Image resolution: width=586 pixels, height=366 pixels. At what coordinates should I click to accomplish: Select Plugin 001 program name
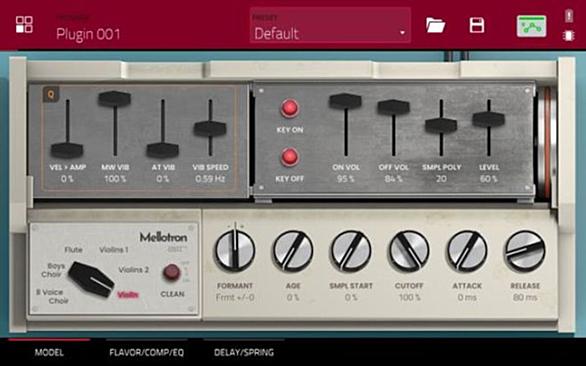pos(88,34)
